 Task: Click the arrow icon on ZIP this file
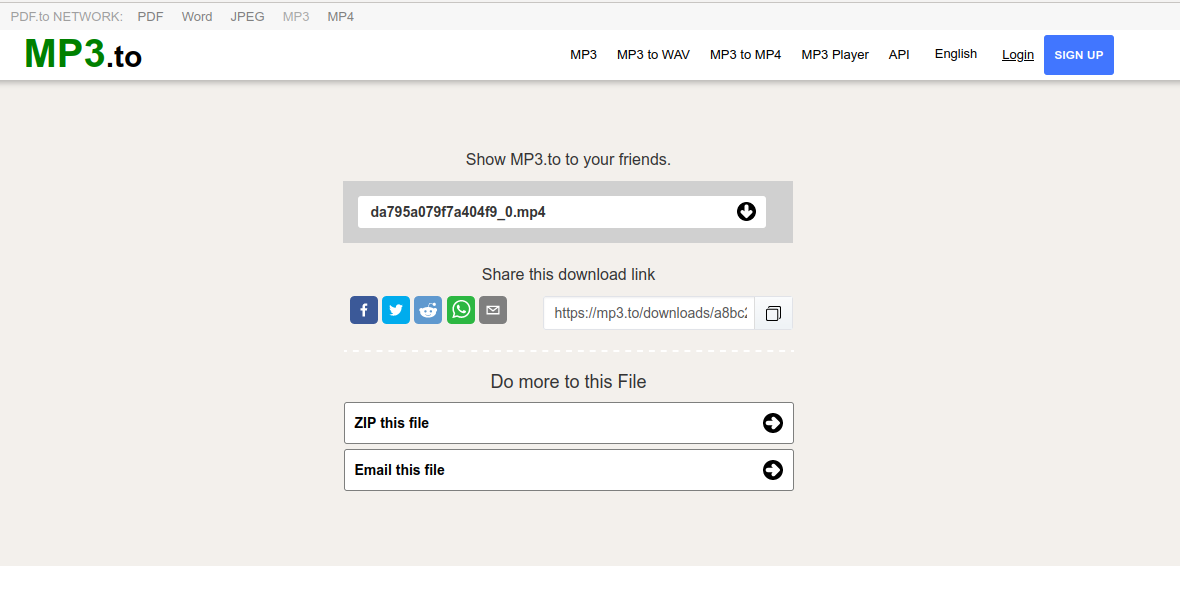[773, 423]
